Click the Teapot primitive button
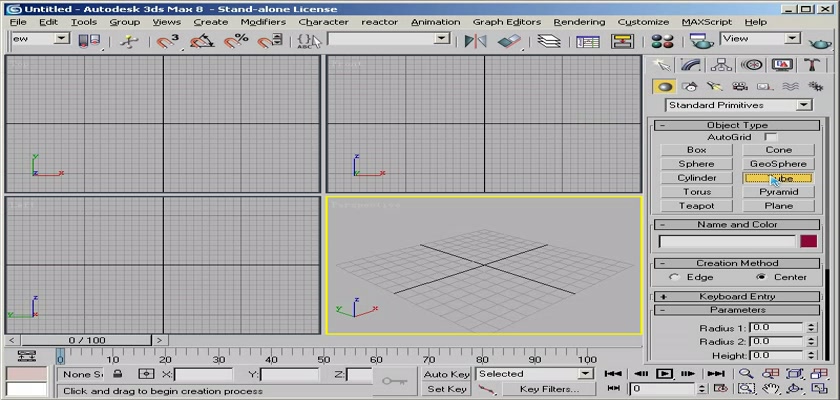This screenshot has height=400, width=840. 697,205
